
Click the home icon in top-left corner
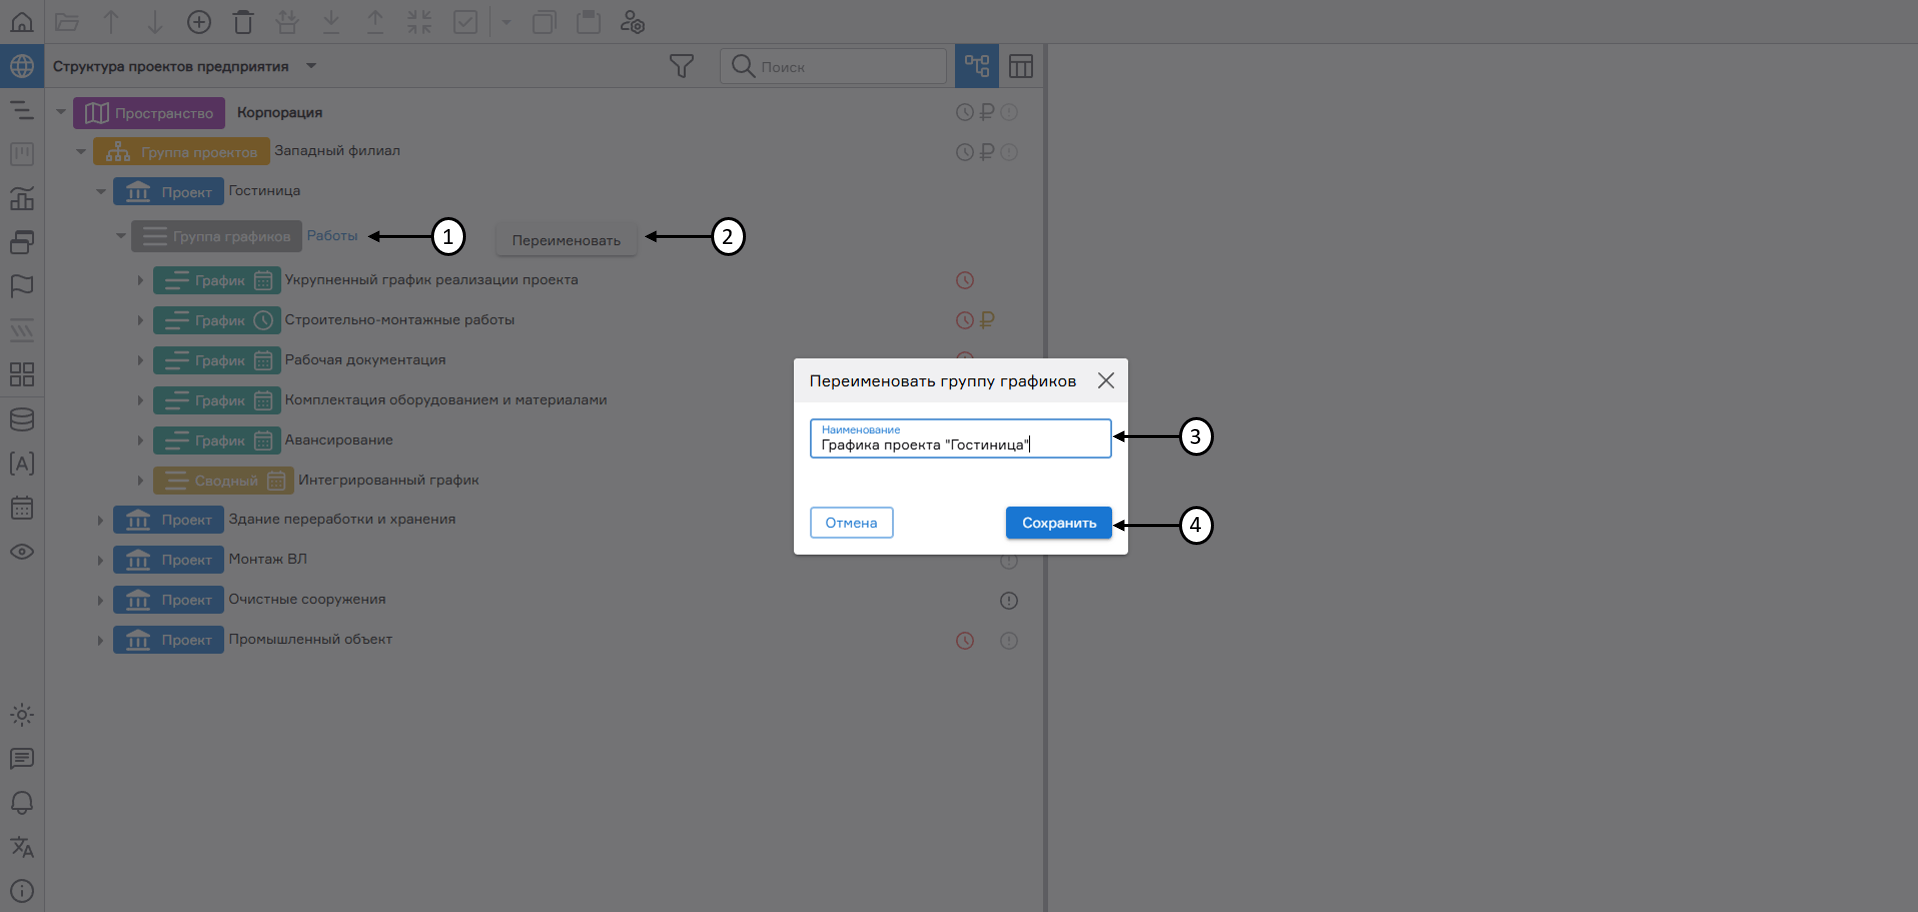[x=22, y=21]
